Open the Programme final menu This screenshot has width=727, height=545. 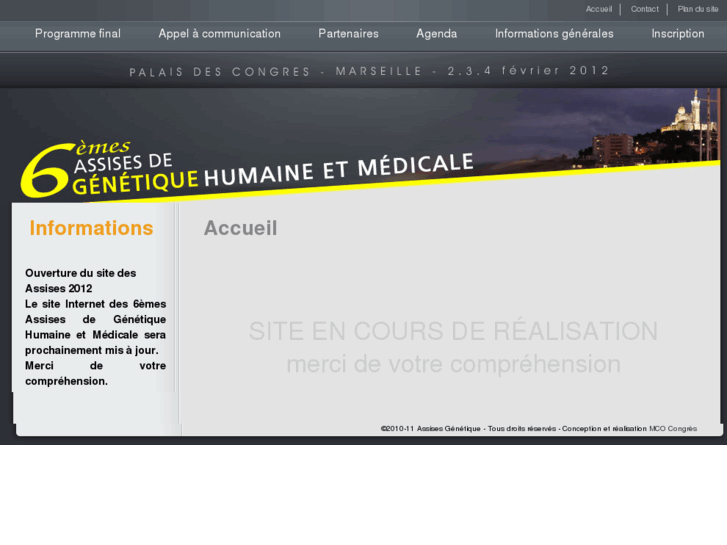(78, 34)
